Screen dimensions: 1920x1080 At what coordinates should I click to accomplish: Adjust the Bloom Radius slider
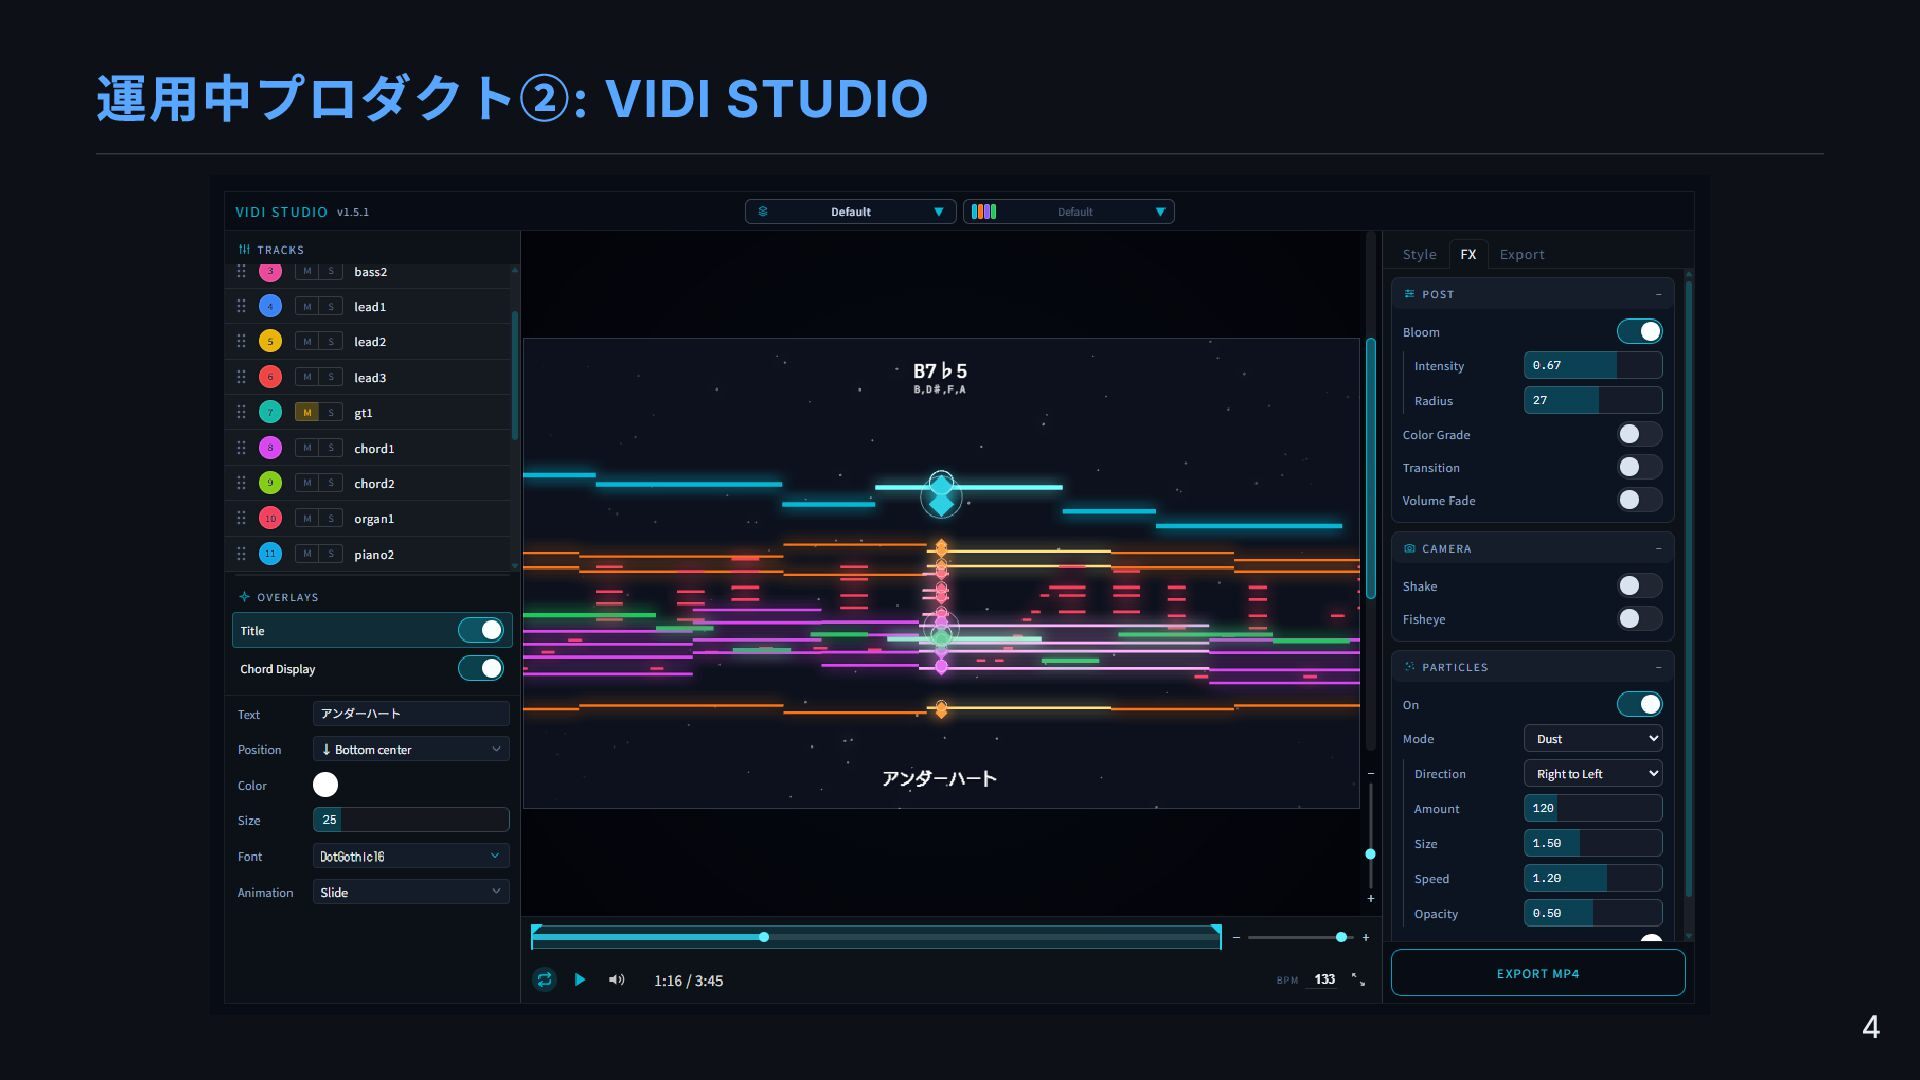coord(1593,400)
